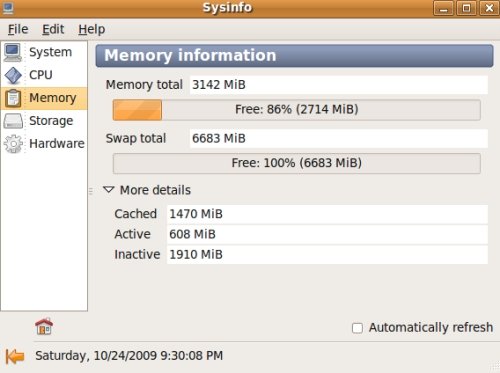Open Storage via the drive icon
The image size is (500, 373).
pos(13,121)
